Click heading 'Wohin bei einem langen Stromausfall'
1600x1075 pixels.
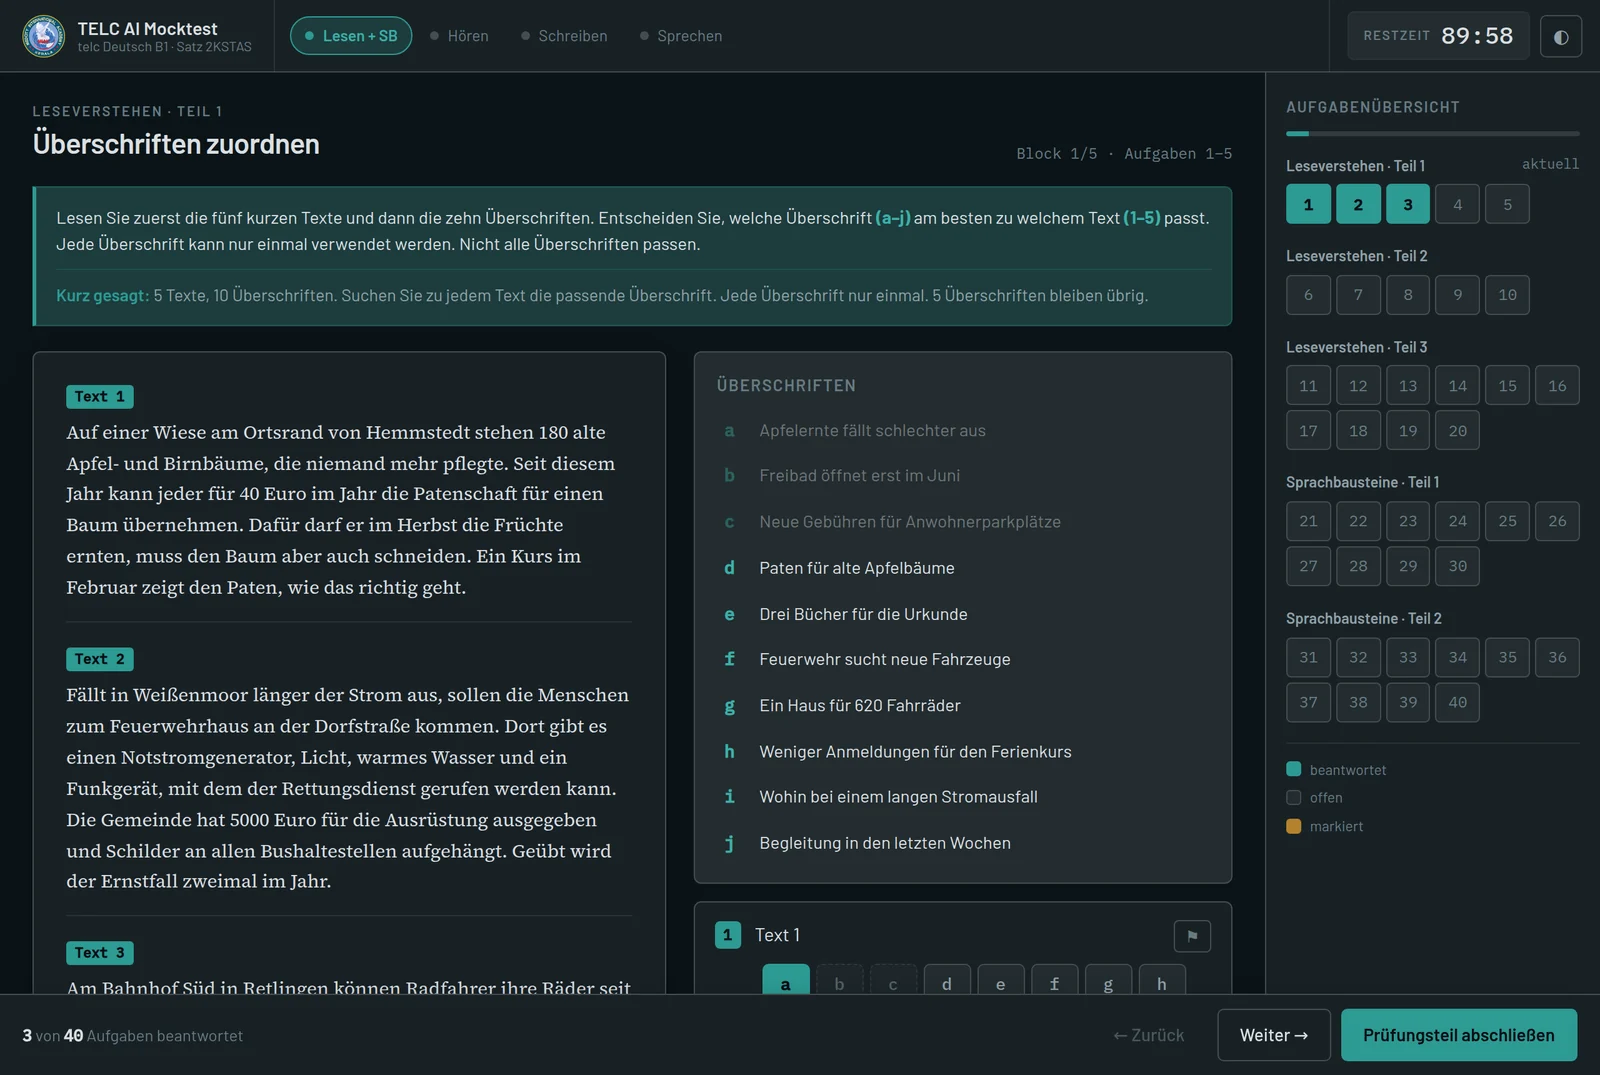pyautogui.click(x=898, y=797)
